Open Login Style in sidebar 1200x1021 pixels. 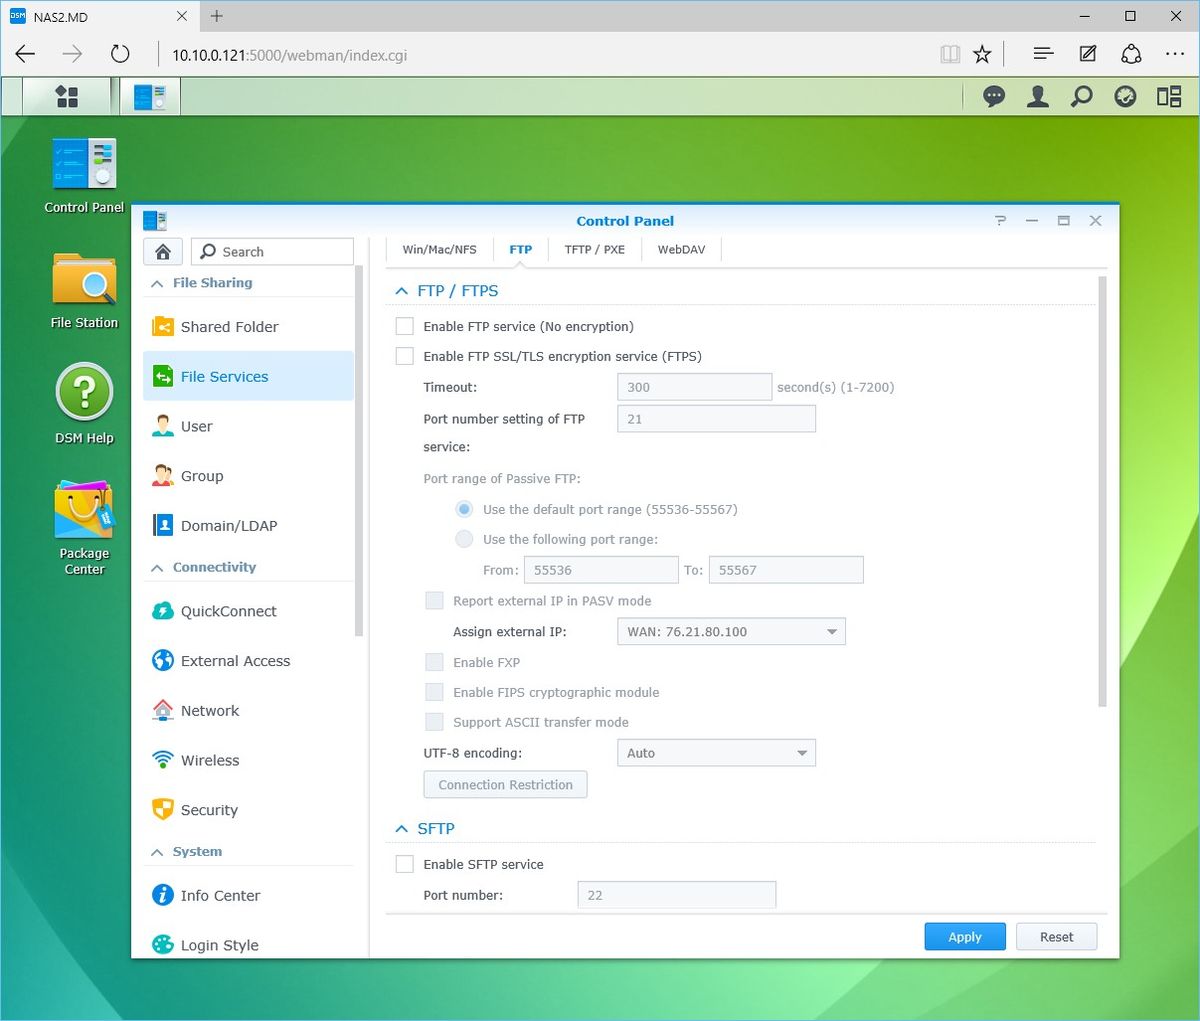pos(249,945)
